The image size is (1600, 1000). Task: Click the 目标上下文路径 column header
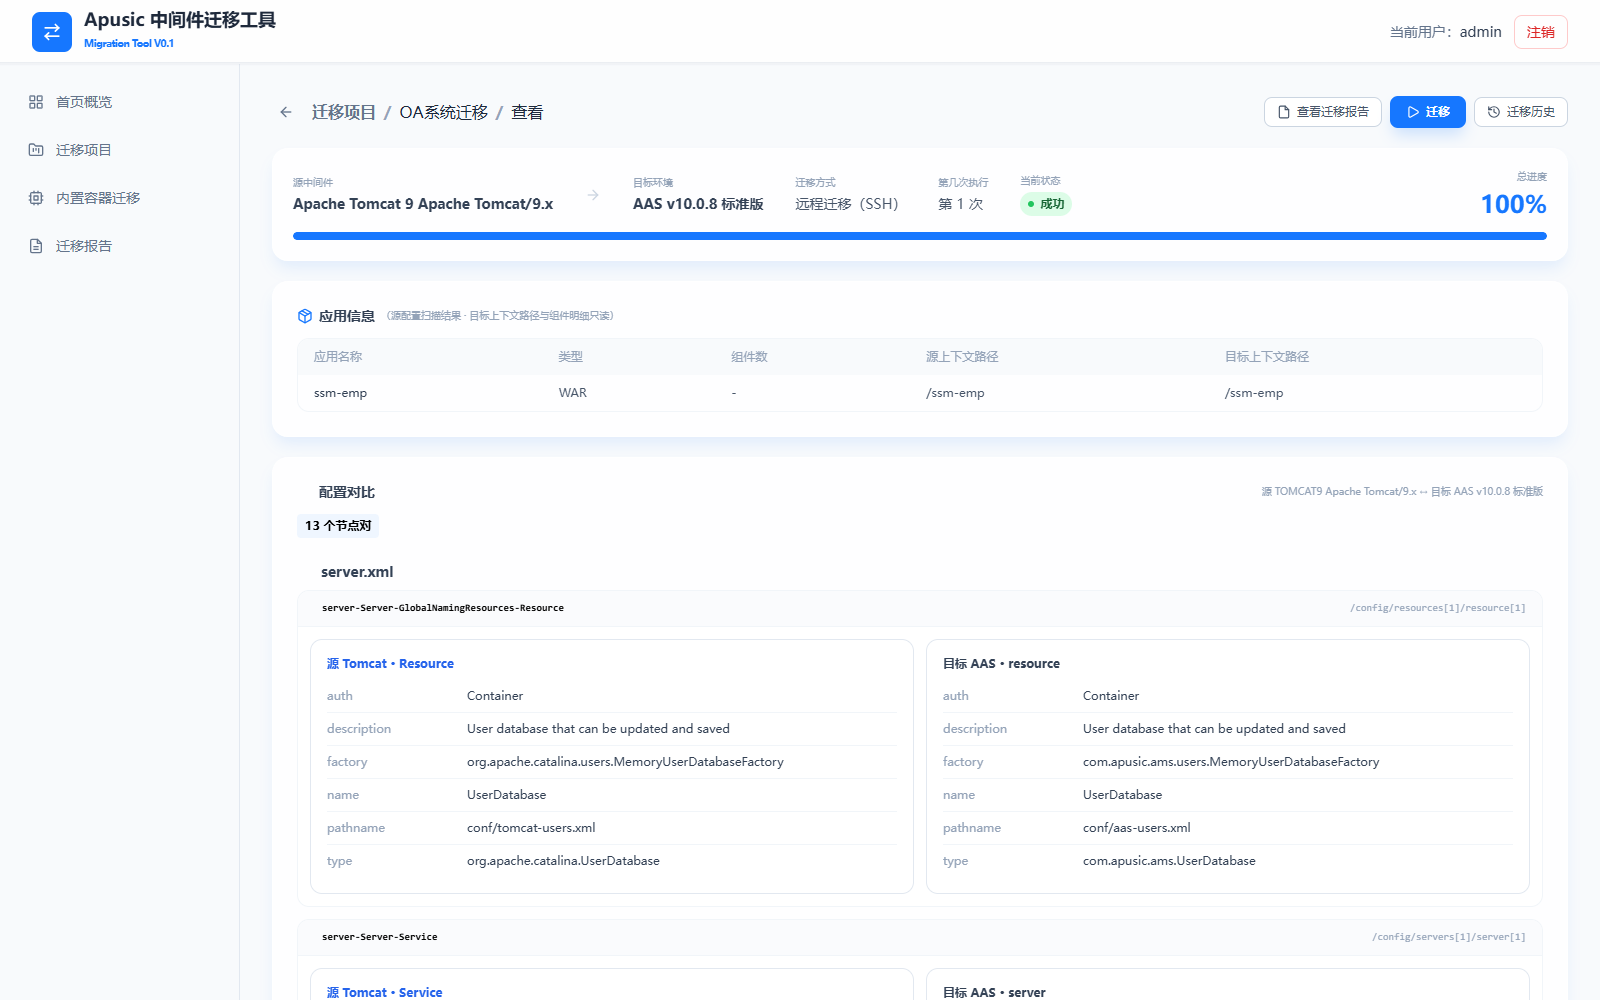(1267, 357)
